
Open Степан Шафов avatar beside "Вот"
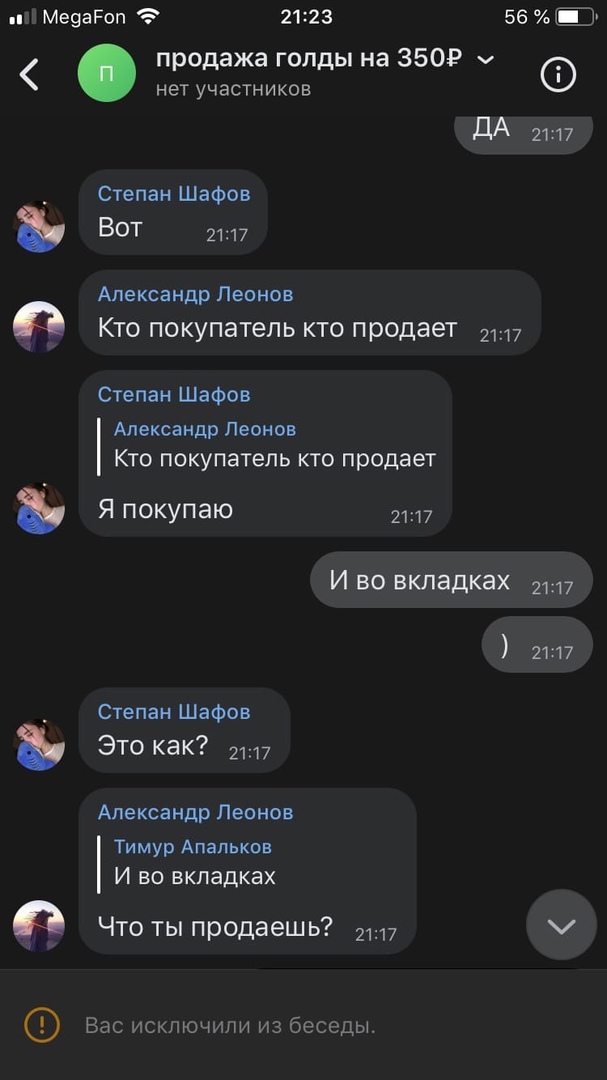(x=39, y=227)
